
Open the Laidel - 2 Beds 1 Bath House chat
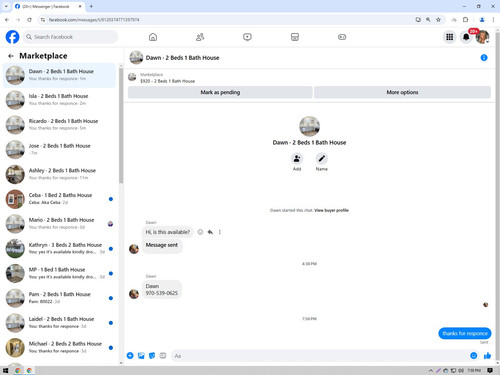pos(59,323)
